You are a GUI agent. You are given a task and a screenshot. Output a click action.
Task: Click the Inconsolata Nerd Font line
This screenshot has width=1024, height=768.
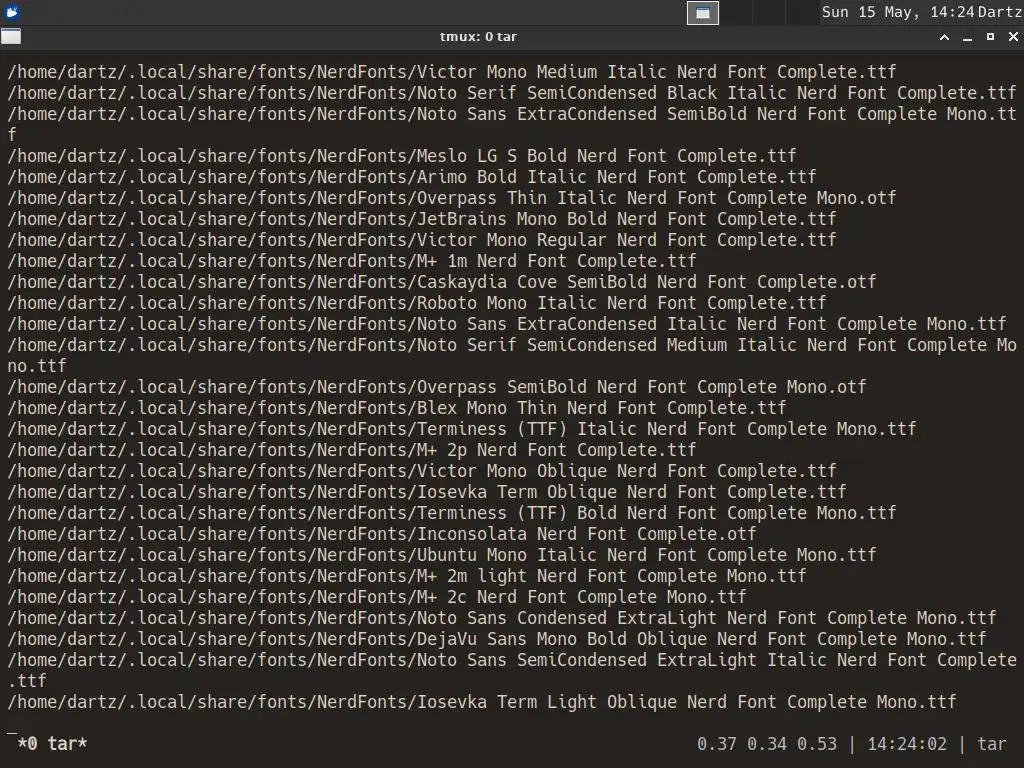click(382, 534)
